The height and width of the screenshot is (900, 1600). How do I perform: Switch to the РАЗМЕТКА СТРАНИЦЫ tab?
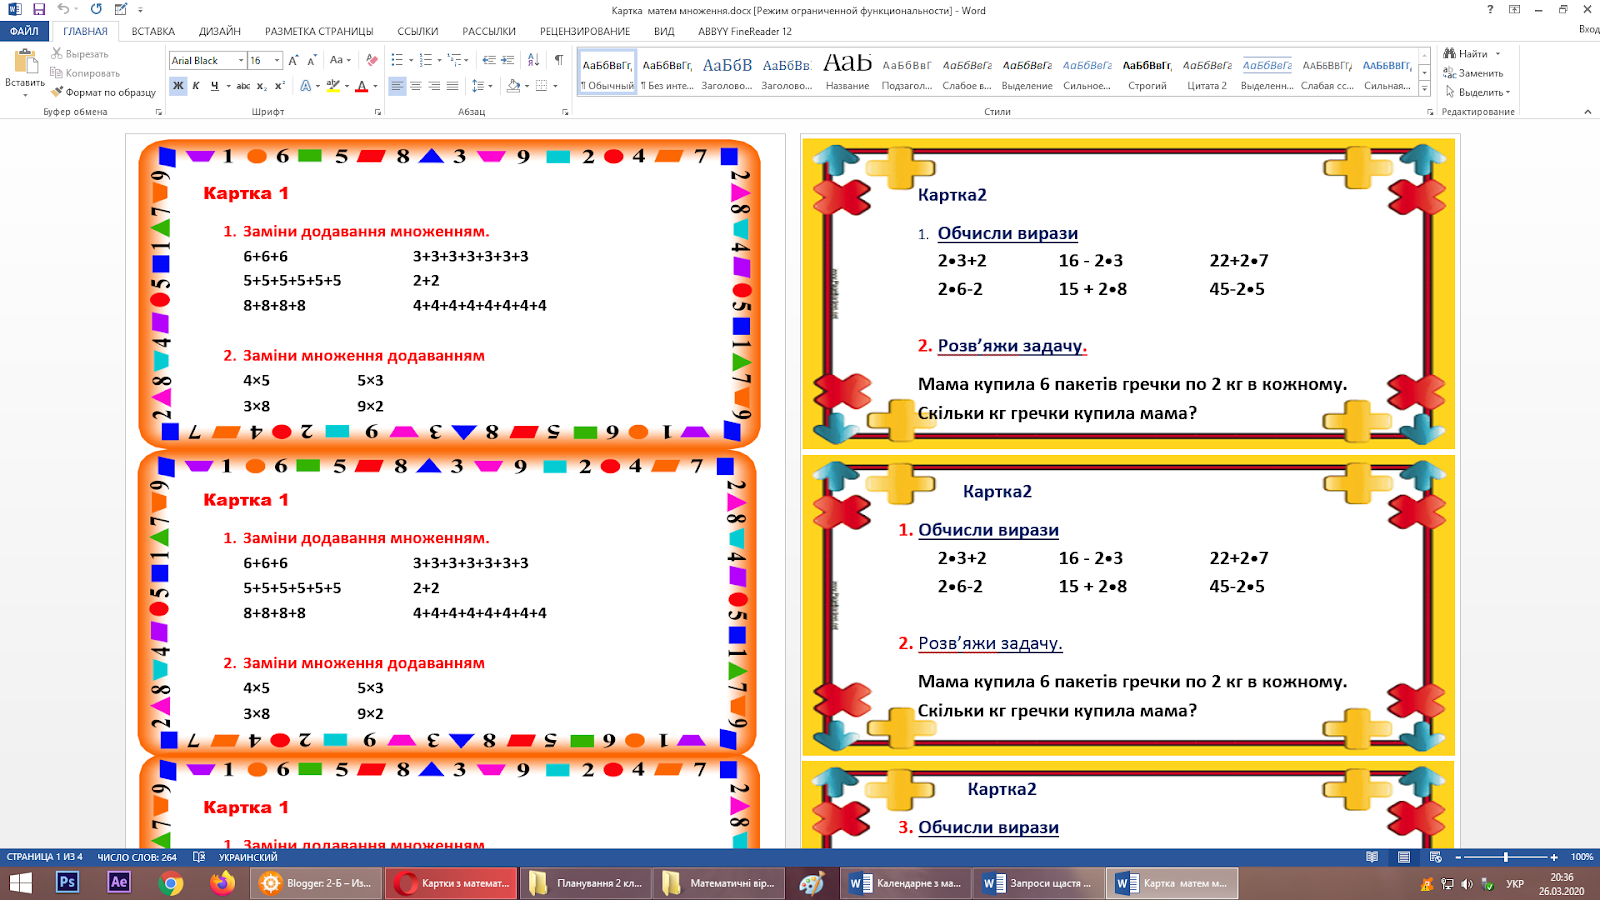[x=319, y=31]
